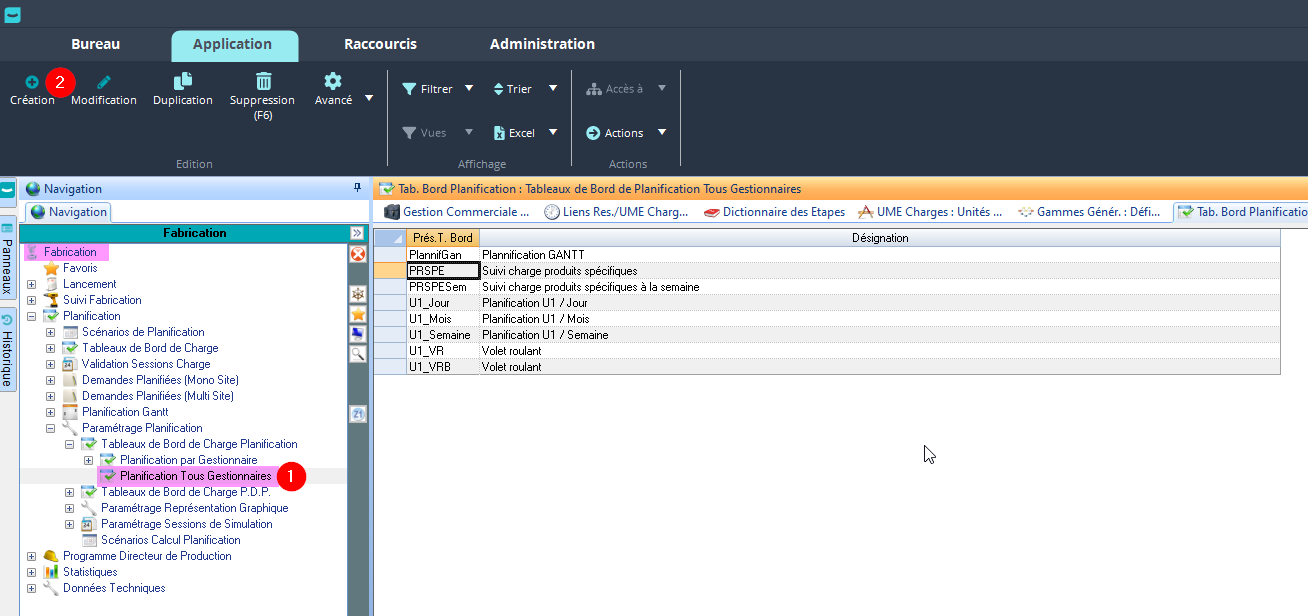The image size is (1308, 616).
Task: Open Planification Gantt in navigation tree
Action: 124,412
